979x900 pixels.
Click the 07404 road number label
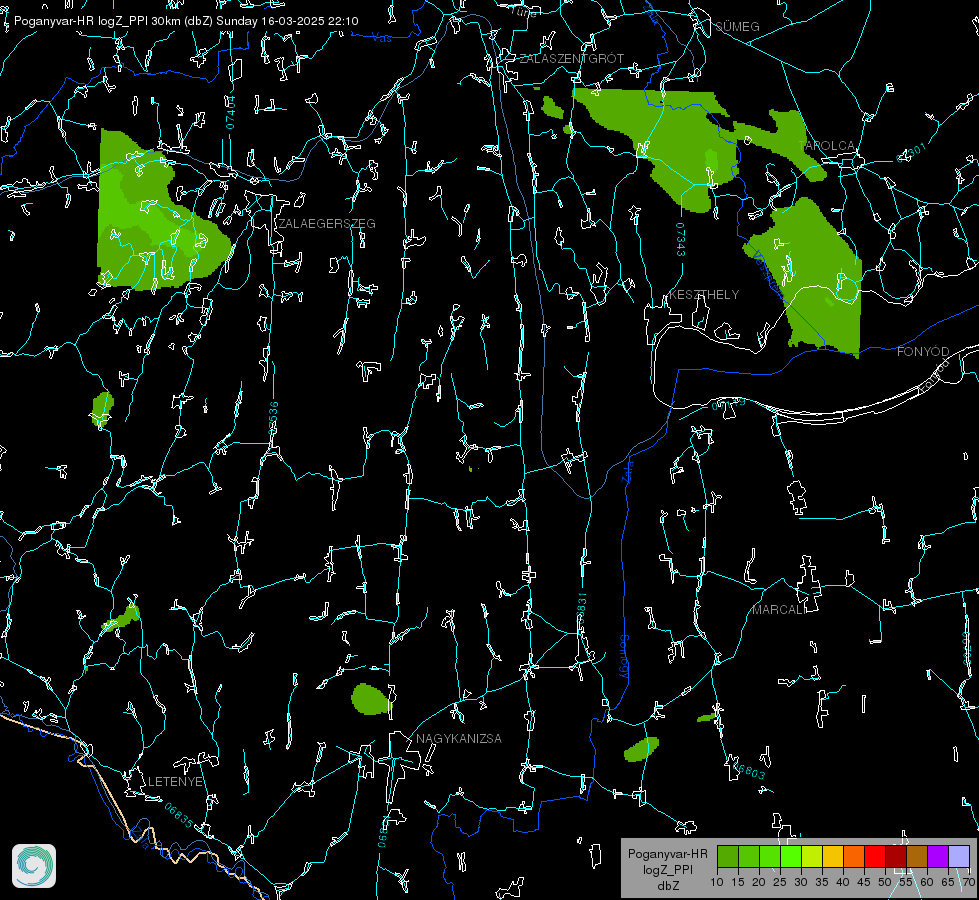(x=230, y=112)
